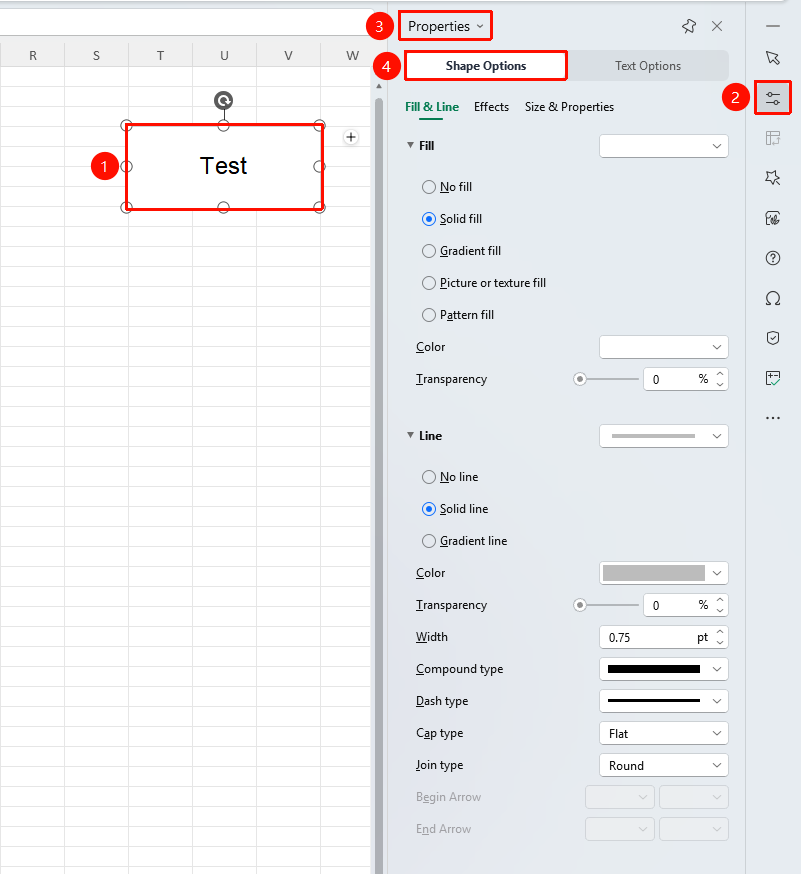Choose Gradient fill option
This screenshot has height=874, width=801.
pyautogui.click(x=462, y=251)
